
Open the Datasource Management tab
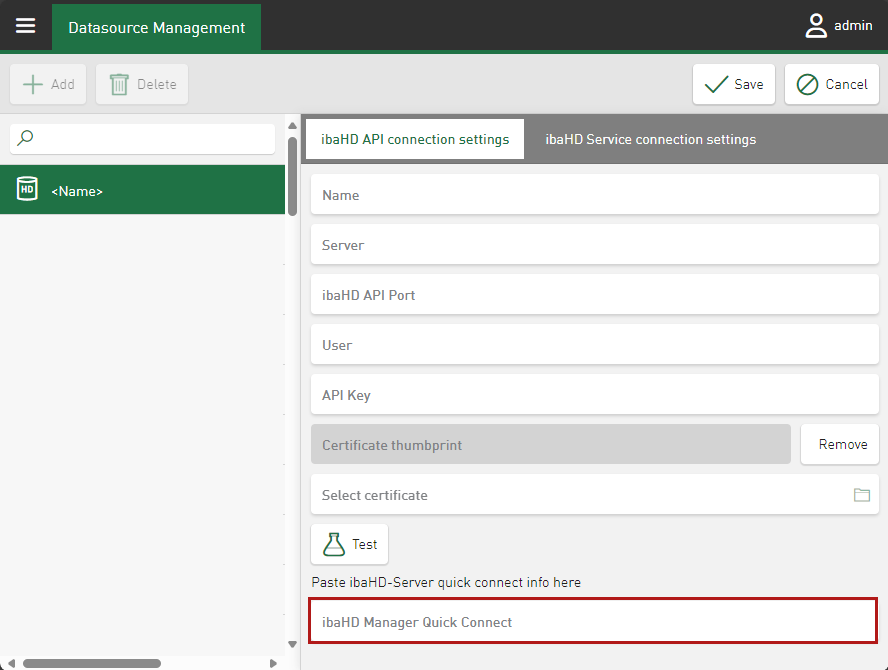pyautogui.click(x=156, y=28)
